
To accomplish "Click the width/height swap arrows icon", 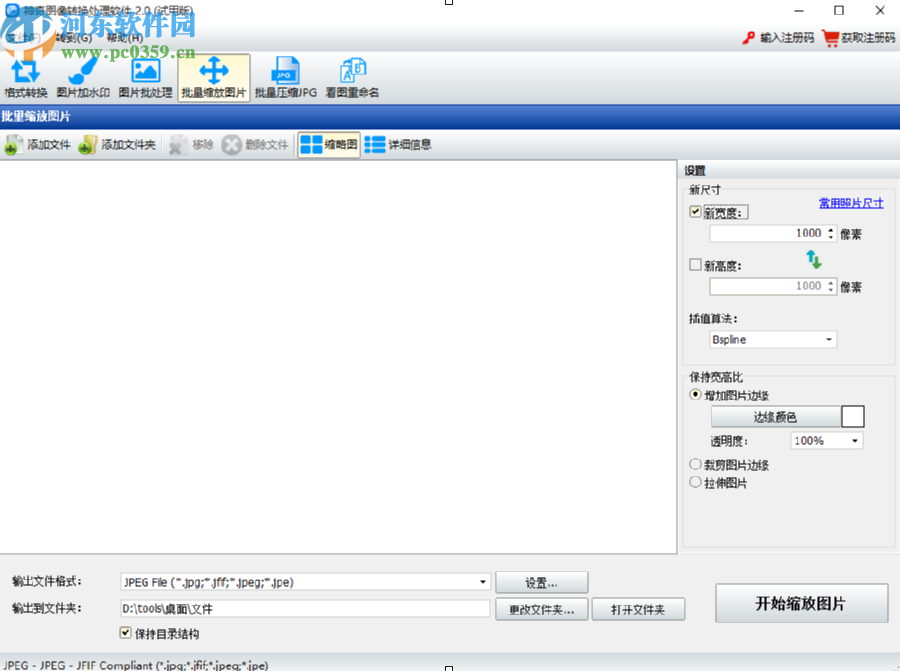I will 813,259.
